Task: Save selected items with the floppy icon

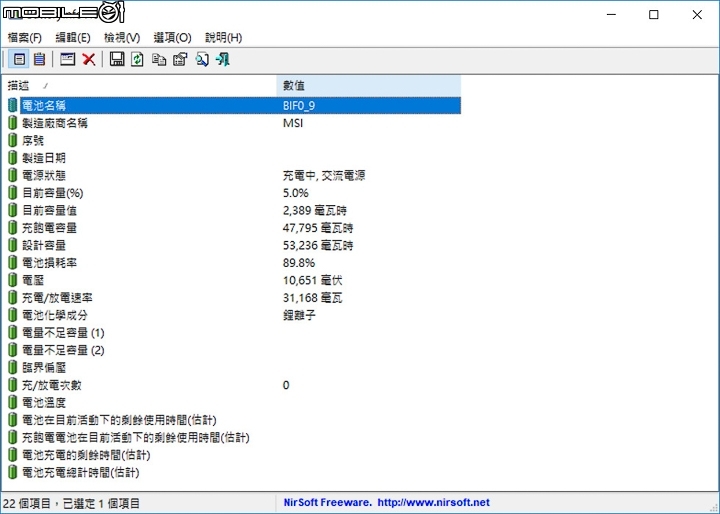Action: [x=117, y=59]
